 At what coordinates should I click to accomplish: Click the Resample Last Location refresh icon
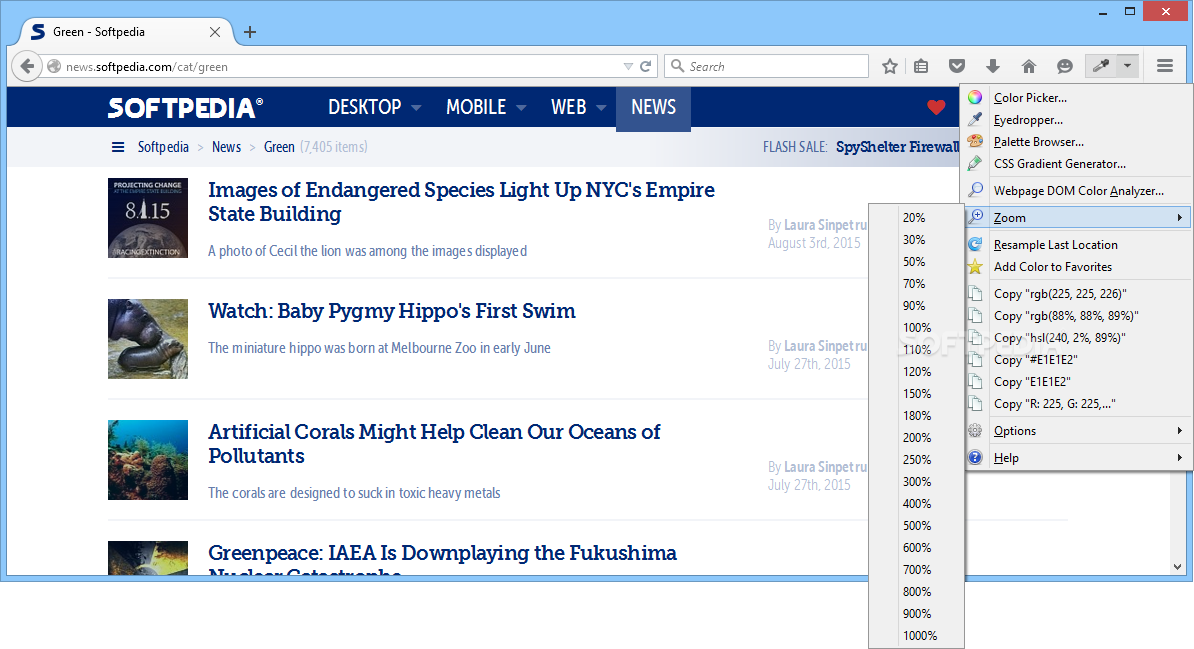(x=975, y=245)
